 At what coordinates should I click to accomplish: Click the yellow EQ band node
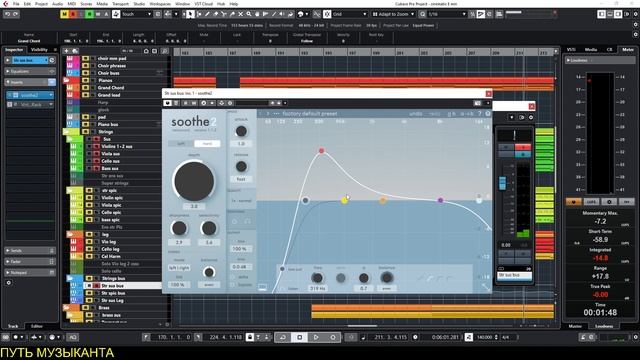pyautogui.click(x=344, y=200)
